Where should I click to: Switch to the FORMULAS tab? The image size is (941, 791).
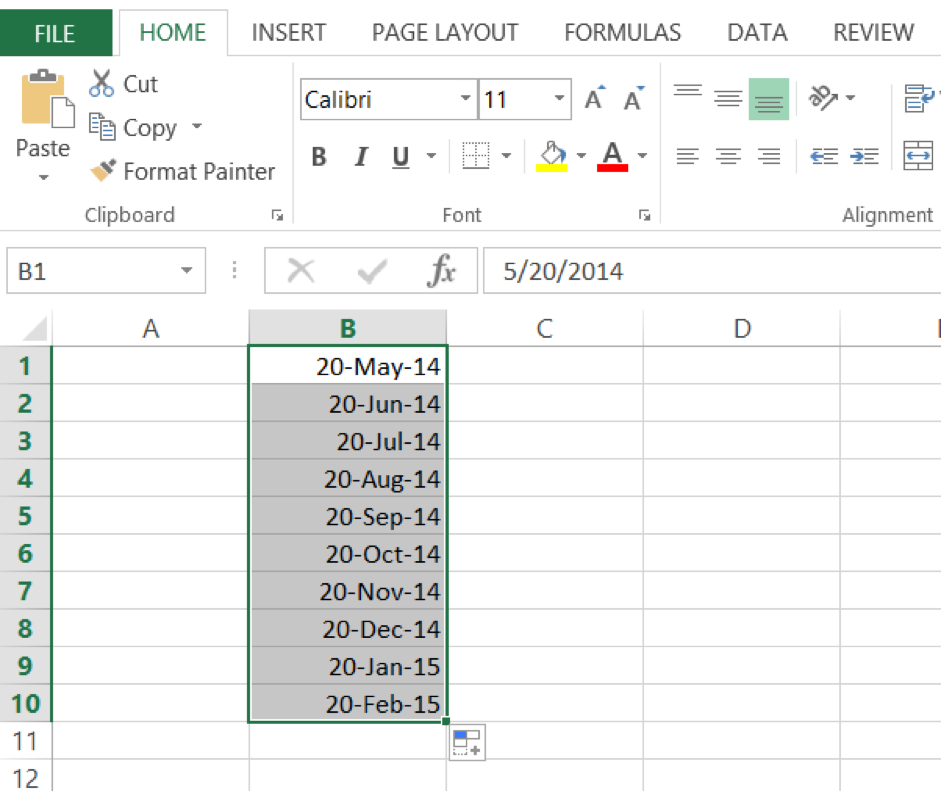click(x=622, y=33)
